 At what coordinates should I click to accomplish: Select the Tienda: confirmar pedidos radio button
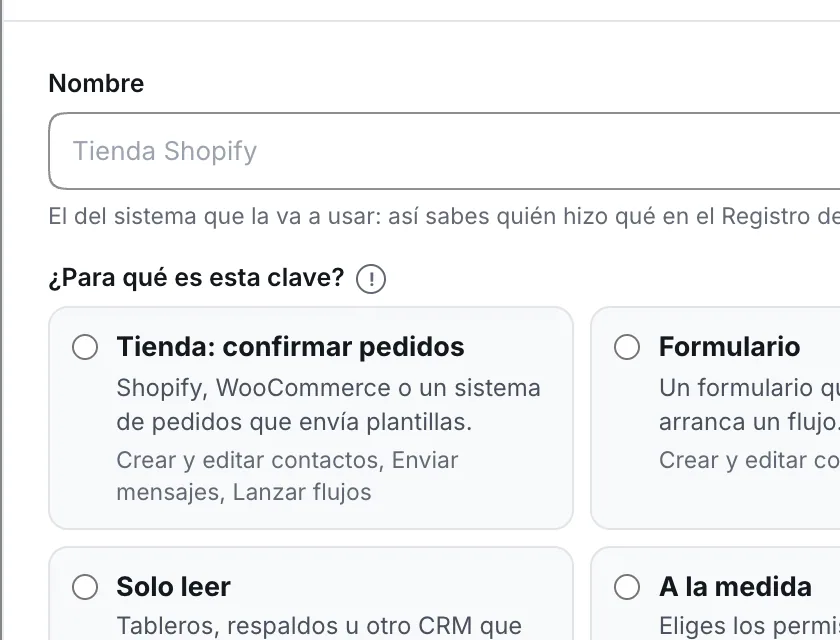click(x=85, y=347)
